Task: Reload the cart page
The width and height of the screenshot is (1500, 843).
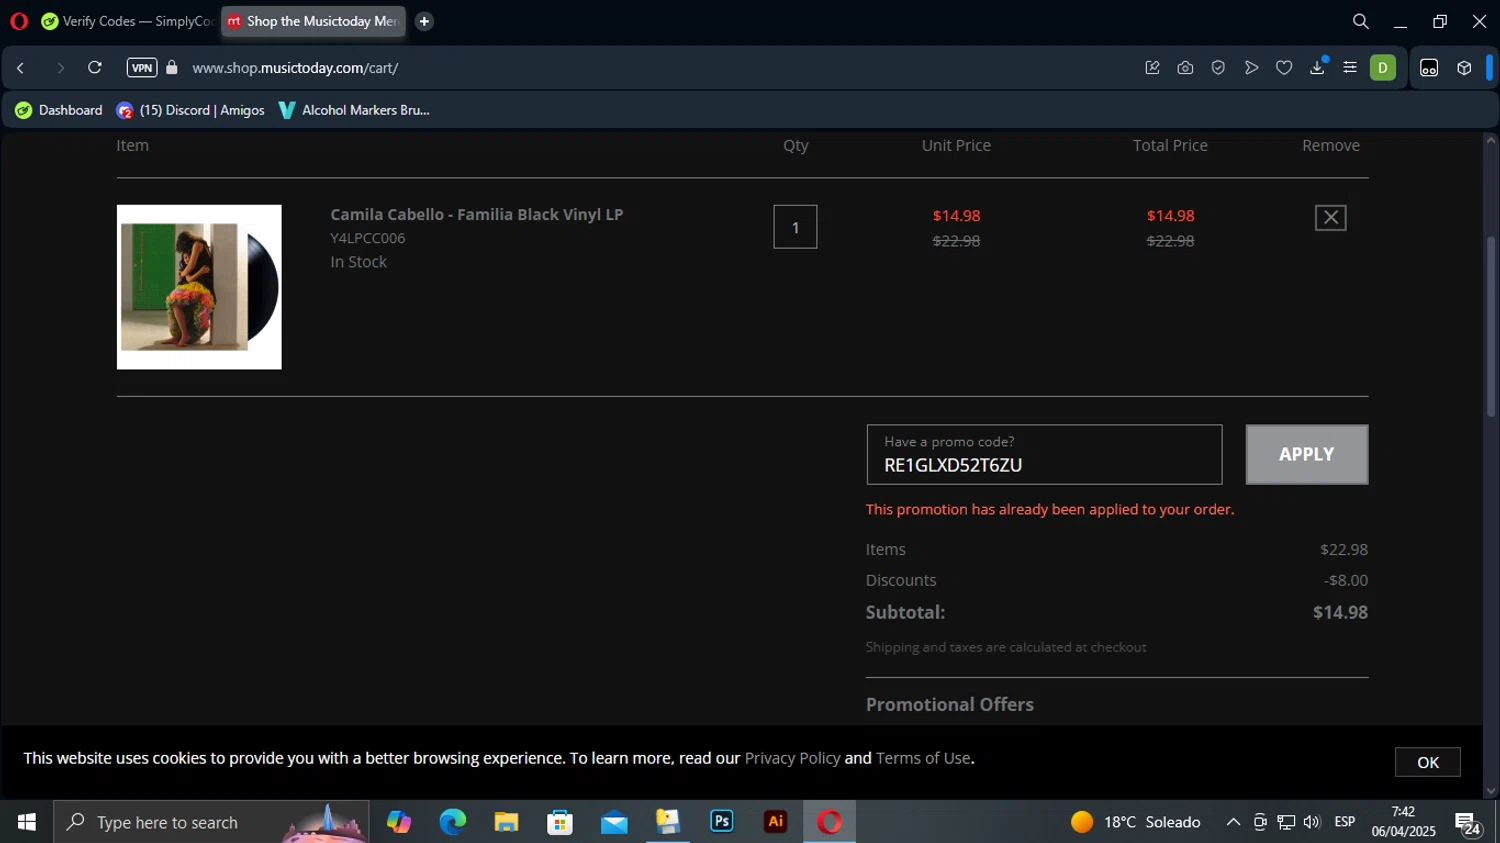Action: [95, 68]
